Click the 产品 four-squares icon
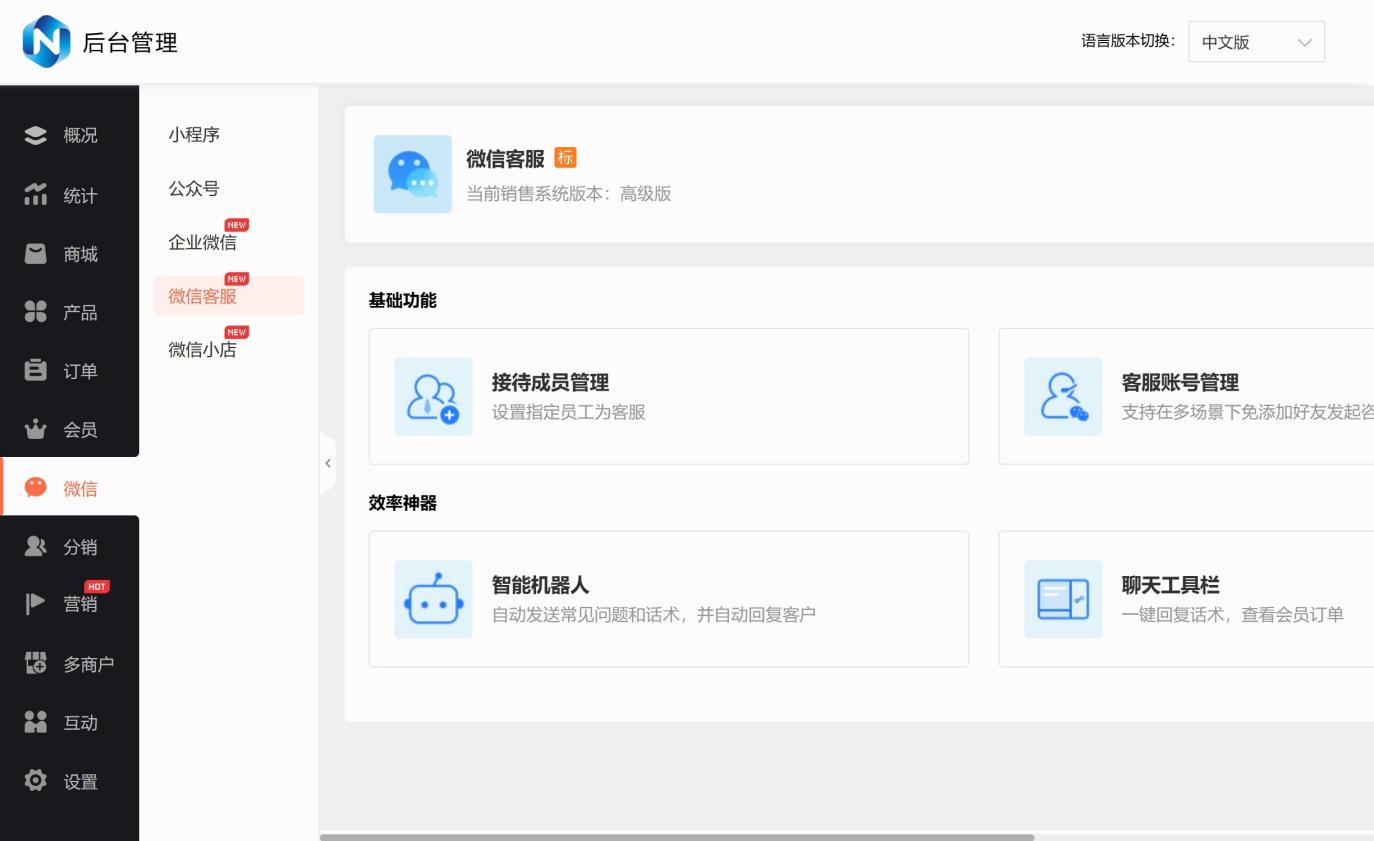 pyautogui.click(x=36, y=312)
